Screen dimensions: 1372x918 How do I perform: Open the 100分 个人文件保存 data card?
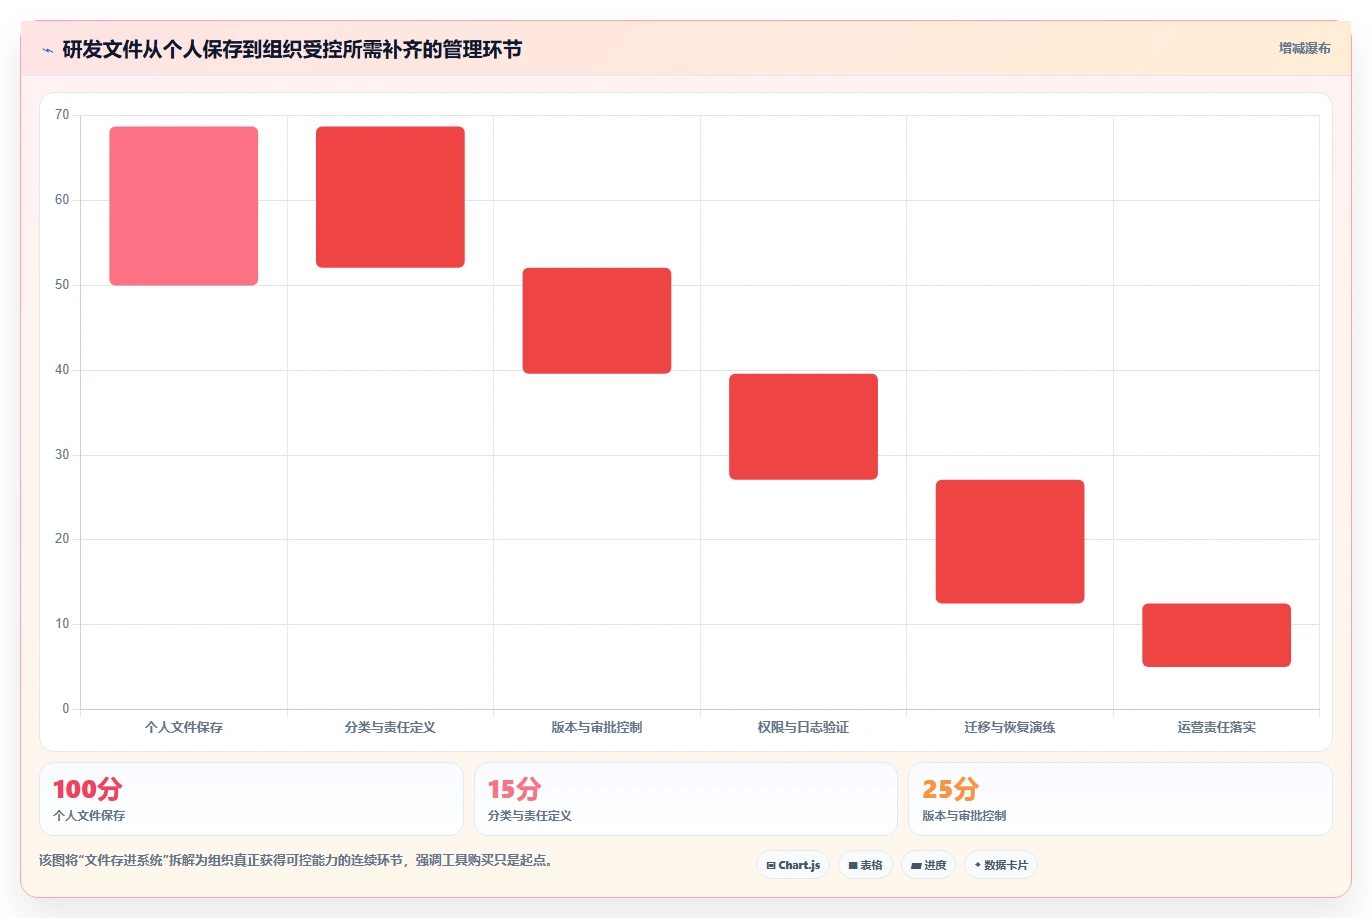pyautogui.click(x=251, y=799)
